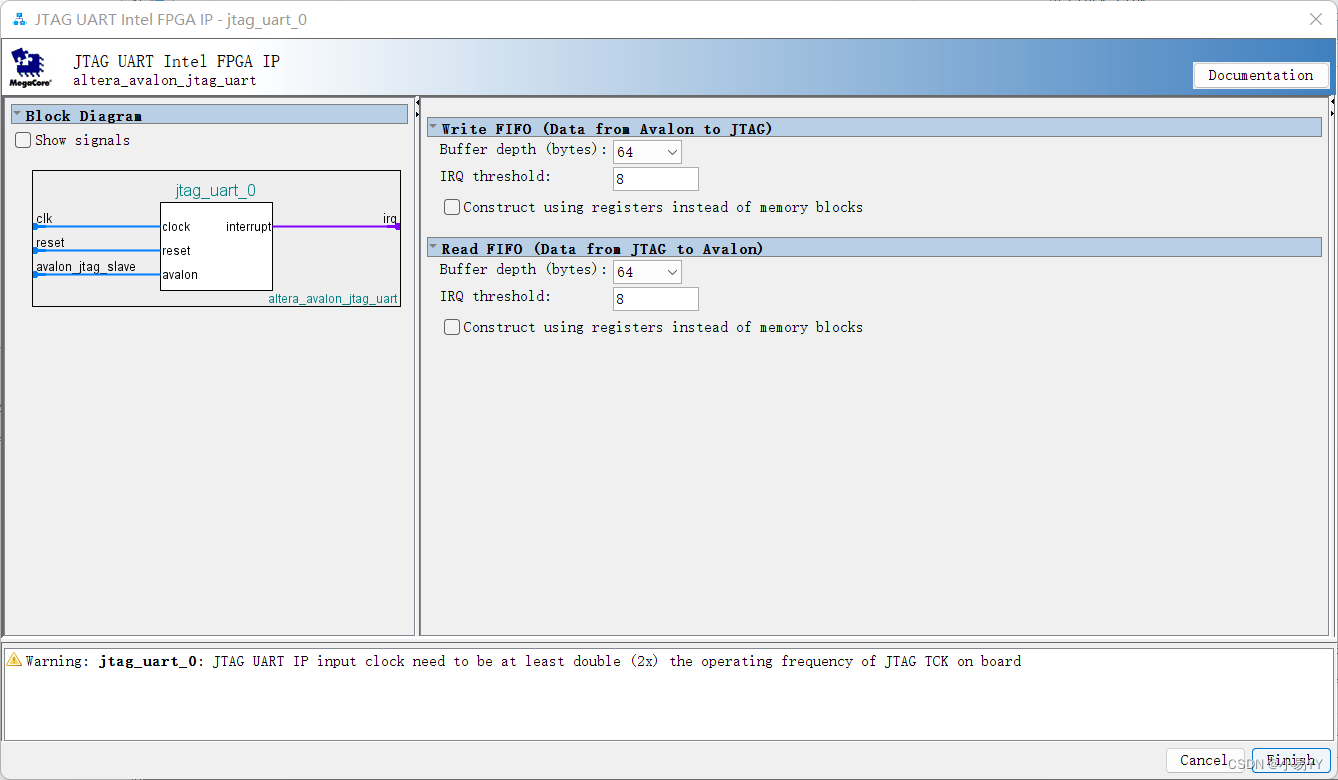Click the avalon port label in block
The height and width of the screenshot is (780, 1338).
point(180,275)
